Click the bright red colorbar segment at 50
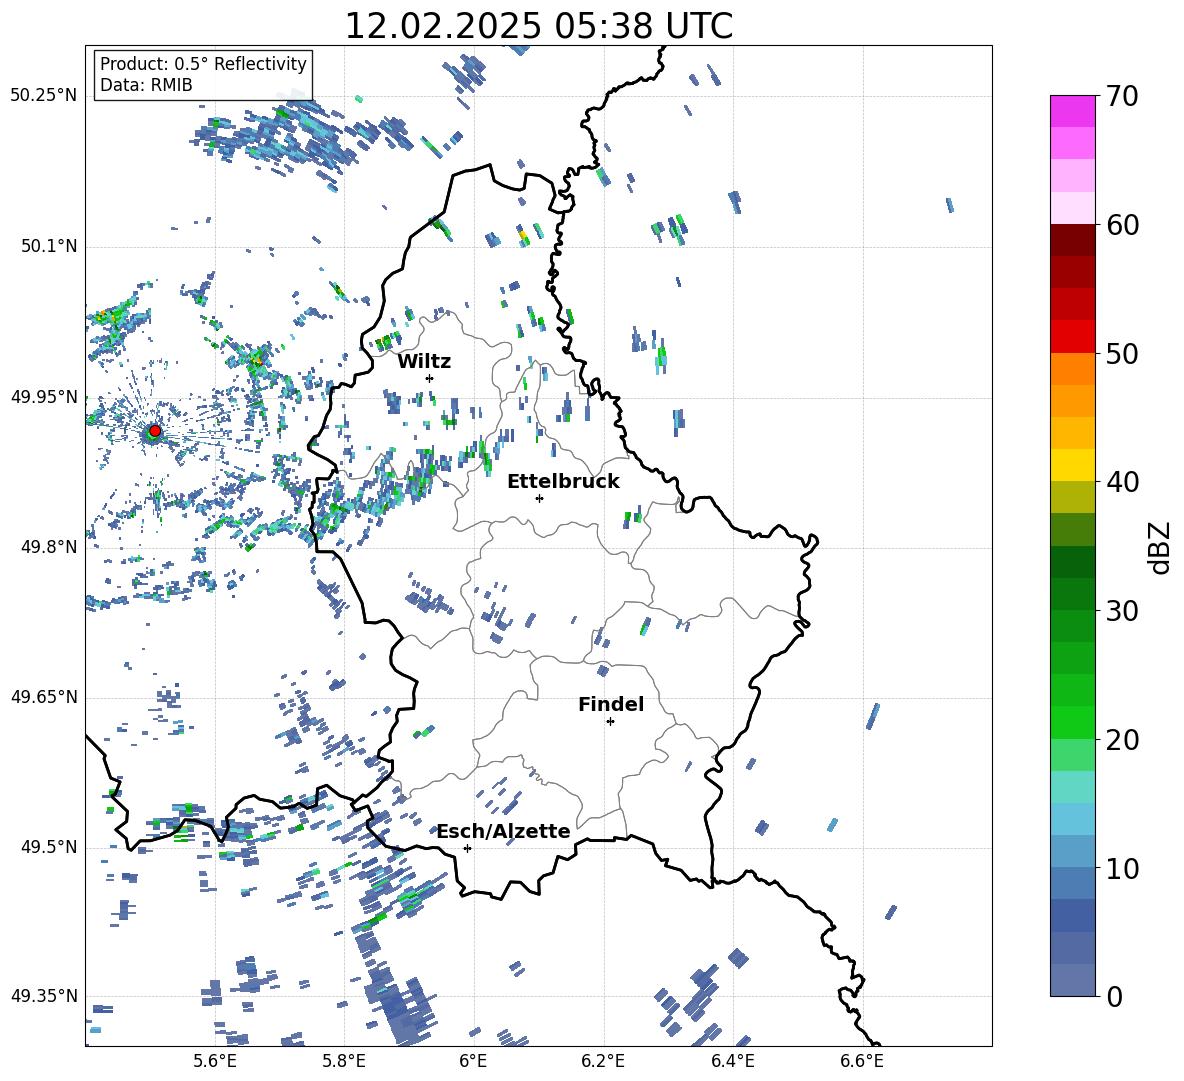The height and width of the screenshot is (1081, 1184). tap(1073, 337)
